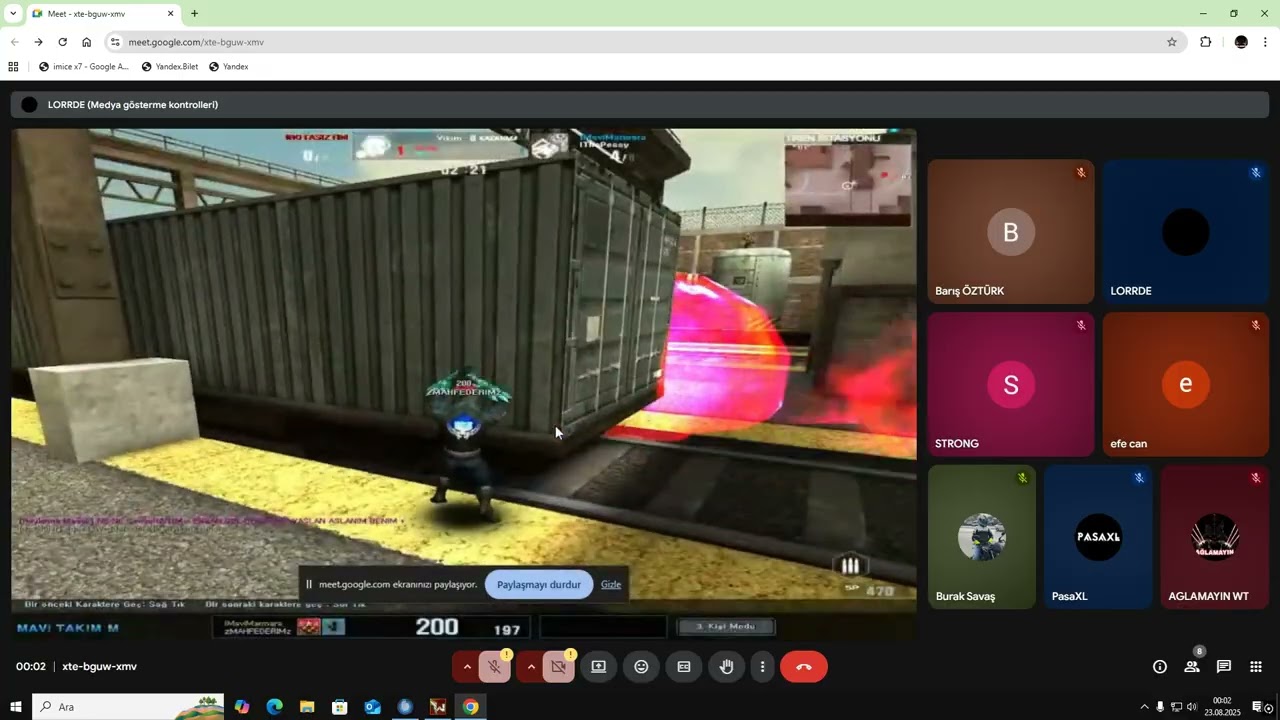Select LORRDE participant tile

(1186, 232)
